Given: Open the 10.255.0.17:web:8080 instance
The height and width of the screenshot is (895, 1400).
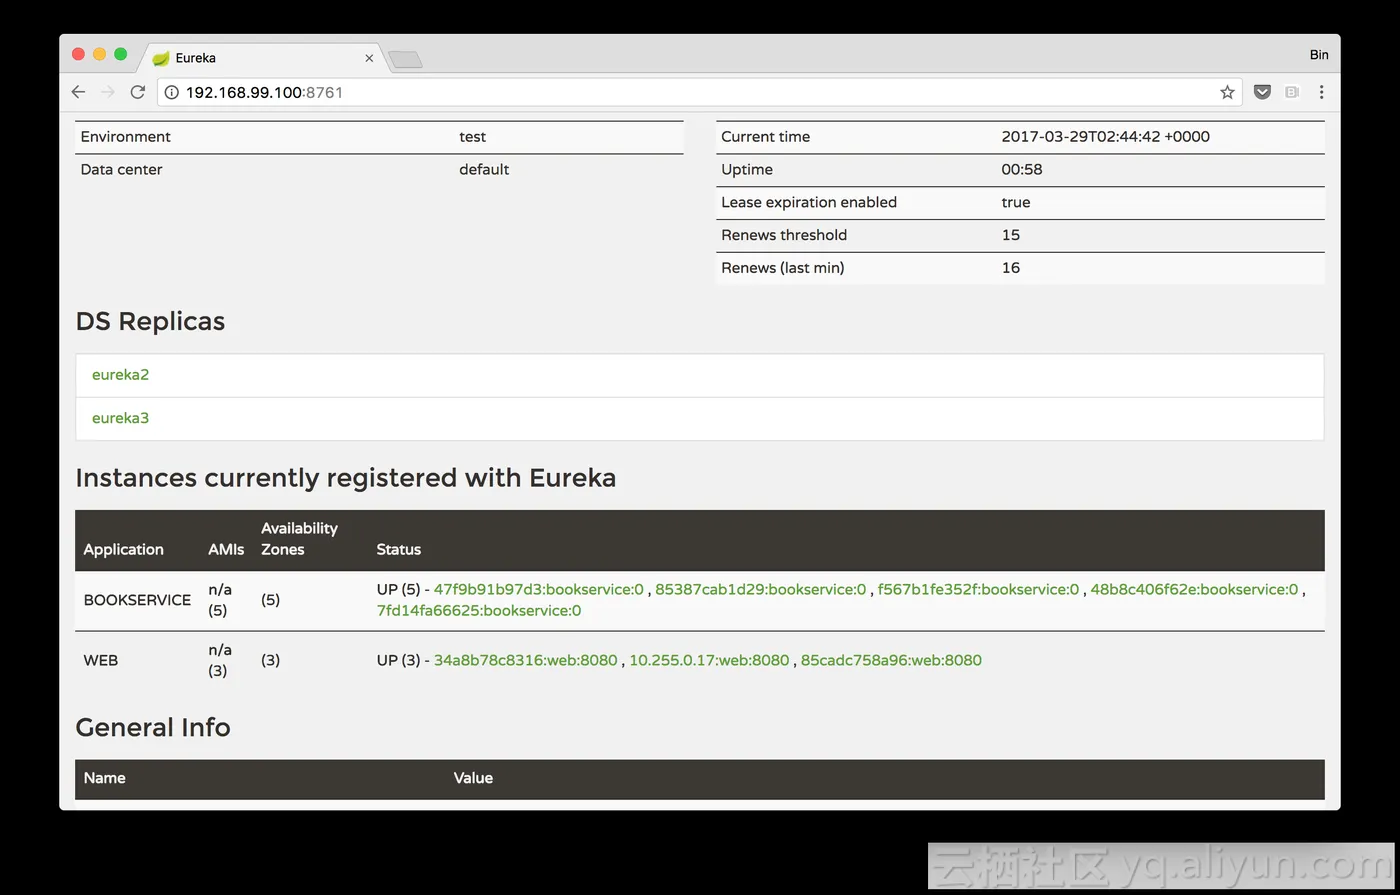Looking at the screenshot, I should coord(709,660).
